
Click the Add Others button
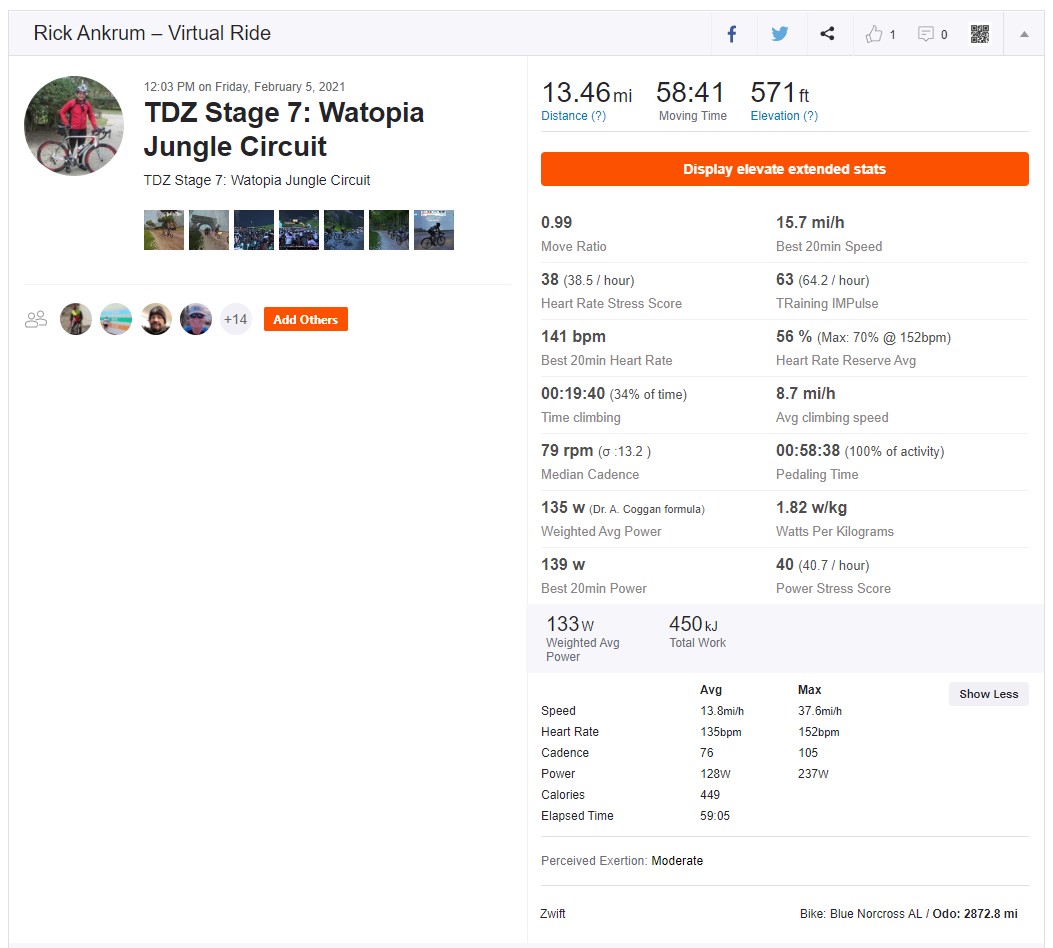306,320
